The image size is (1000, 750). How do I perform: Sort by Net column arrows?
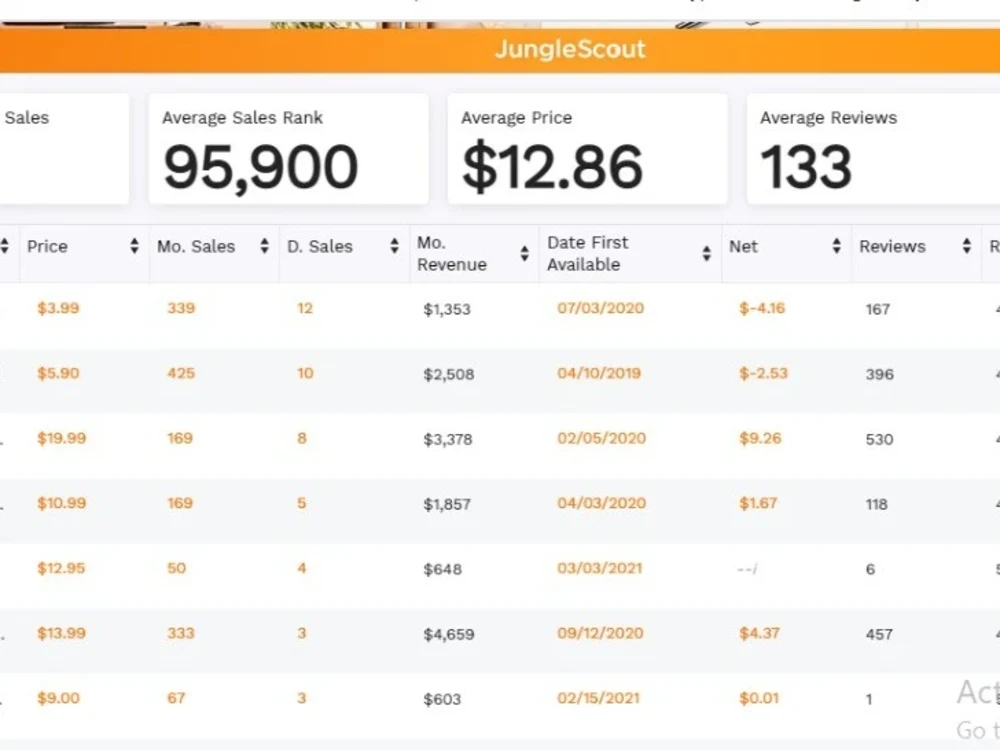[836, 246]
